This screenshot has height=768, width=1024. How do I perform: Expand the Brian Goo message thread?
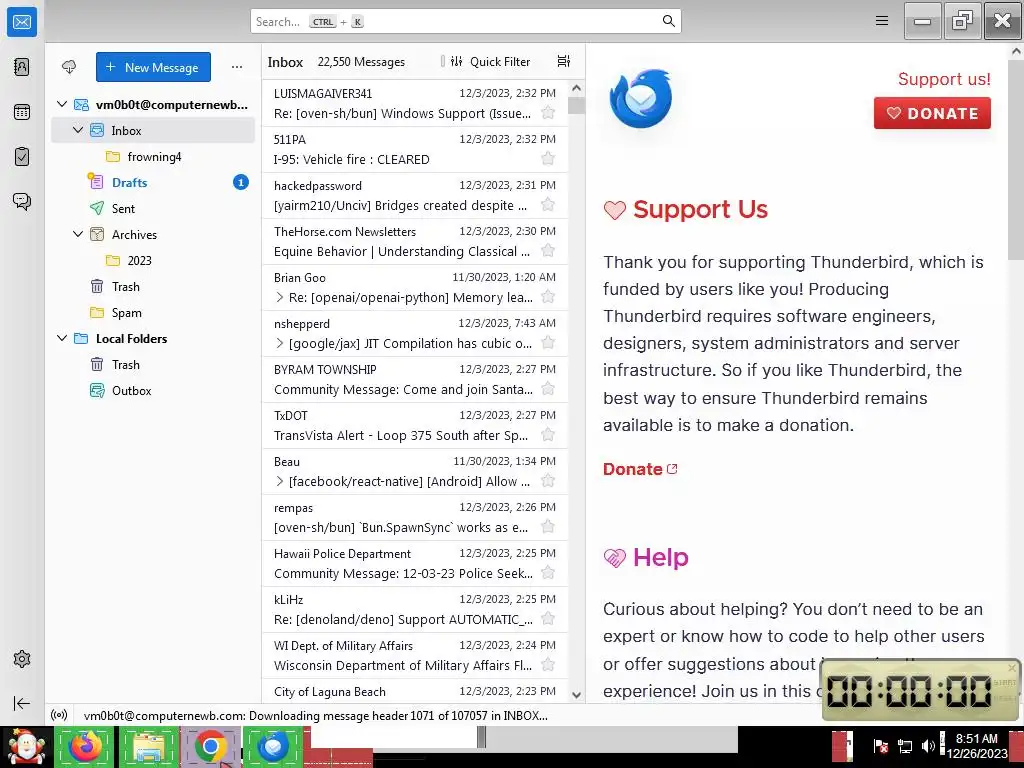click(280, 297)
